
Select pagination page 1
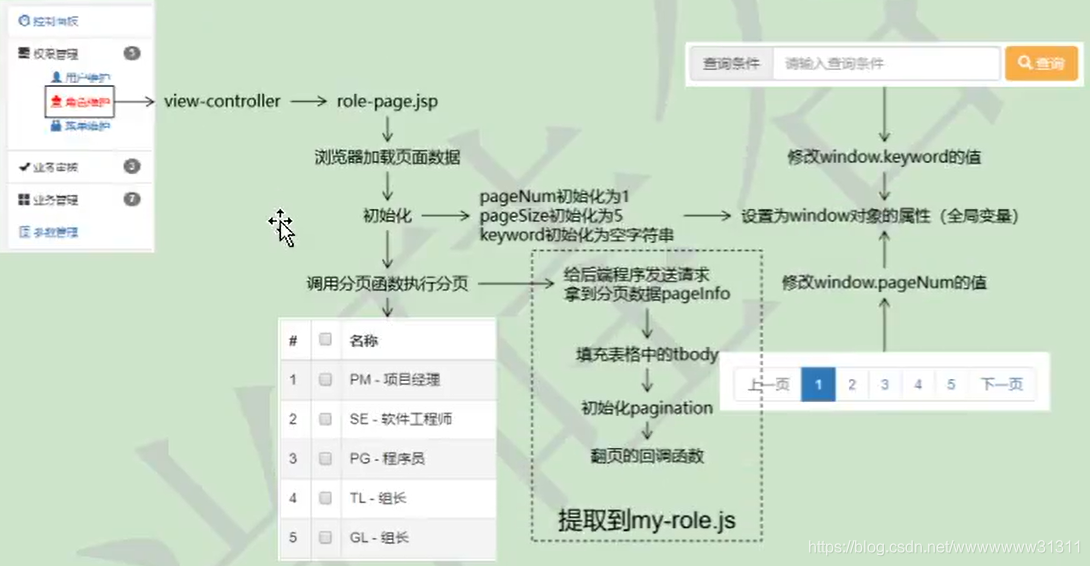pyautogui.click(x=818, y=385)
